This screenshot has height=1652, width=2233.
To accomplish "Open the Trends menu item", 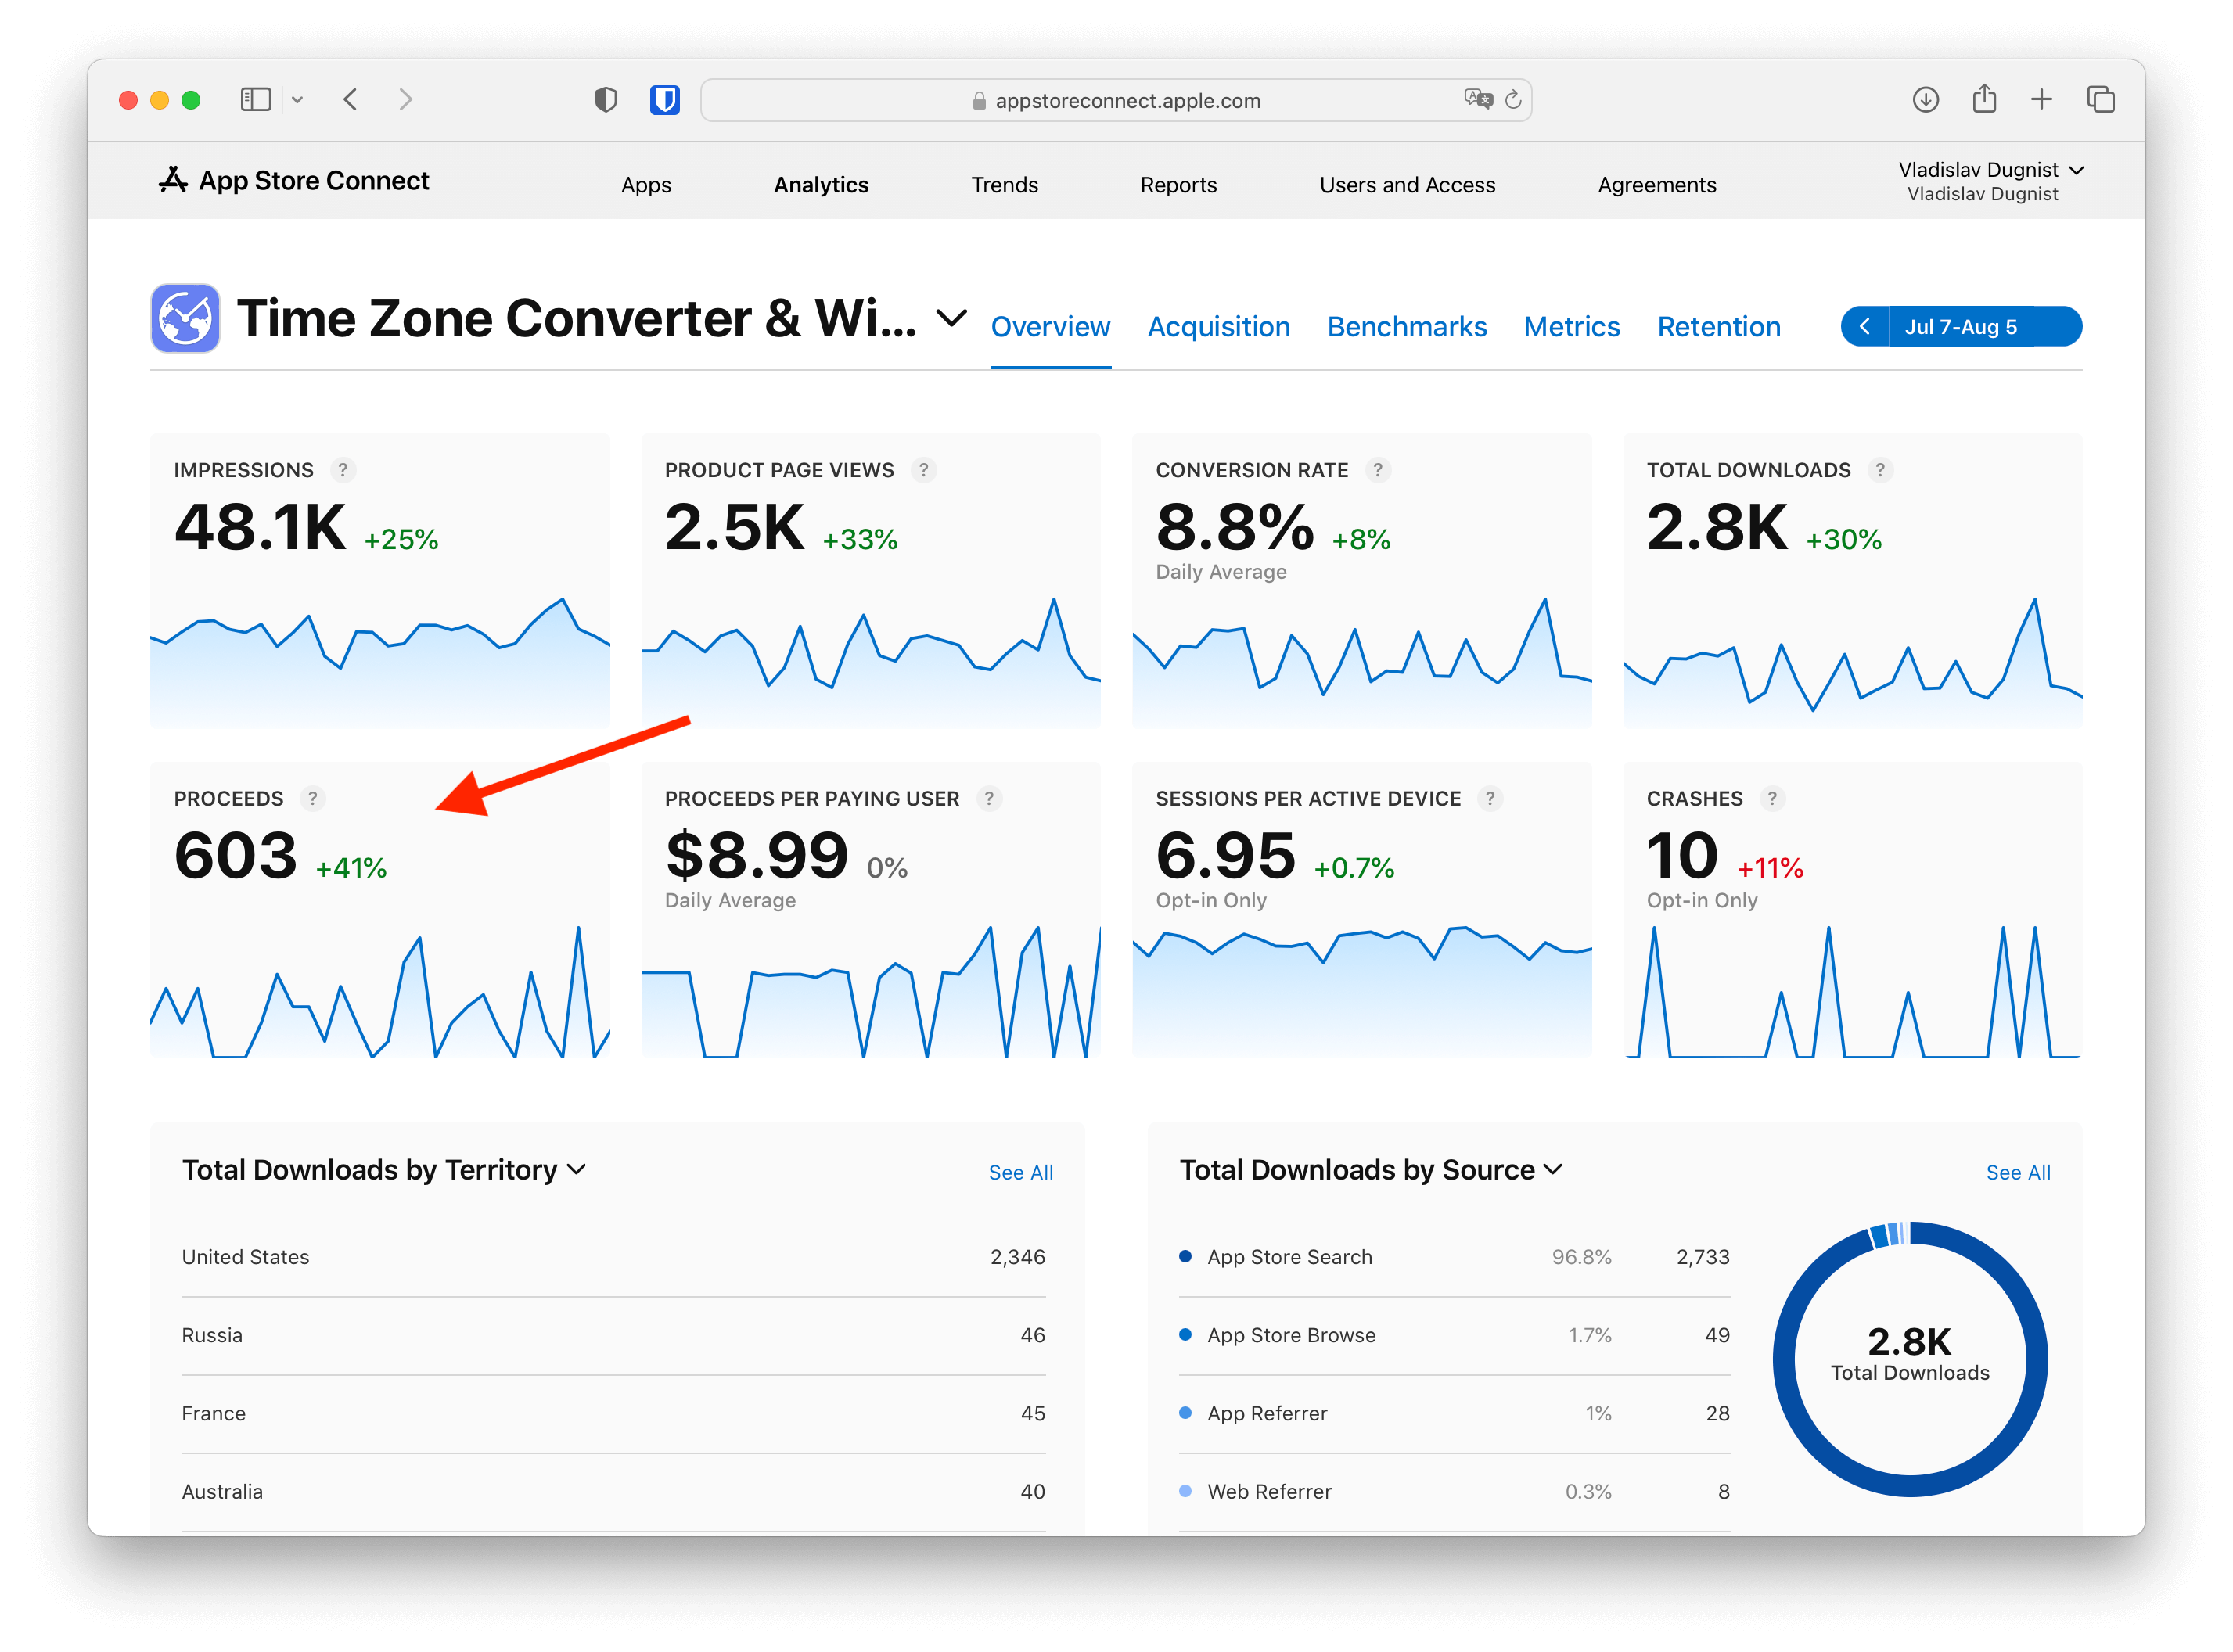I will point(1004,185).
